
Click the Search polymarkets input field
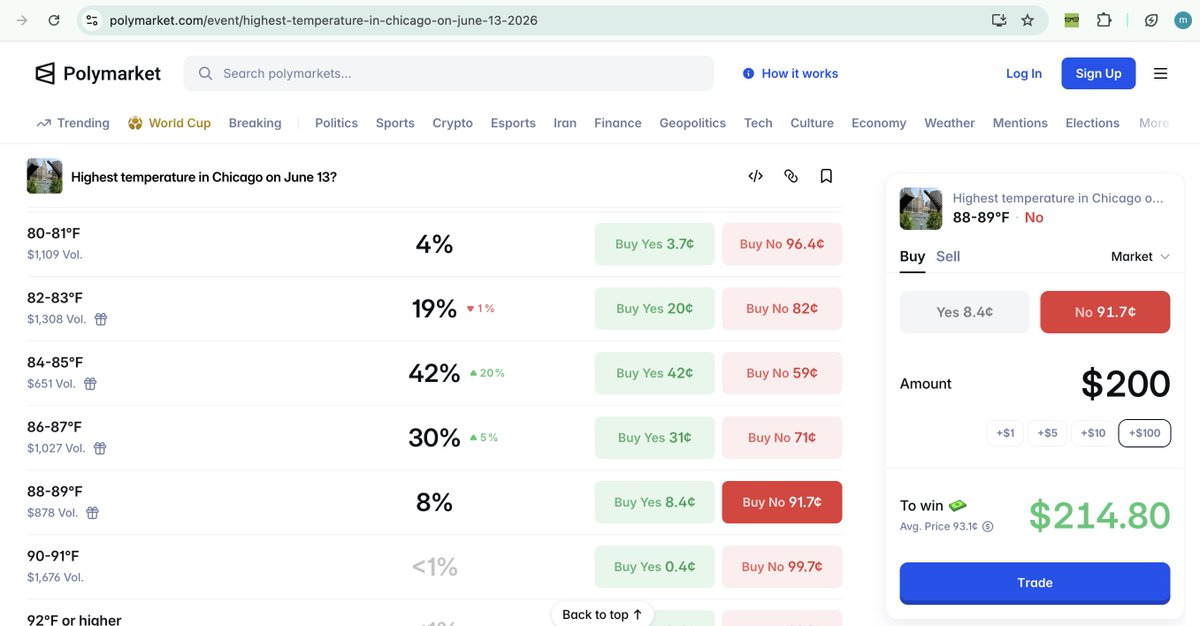[448, 73]
